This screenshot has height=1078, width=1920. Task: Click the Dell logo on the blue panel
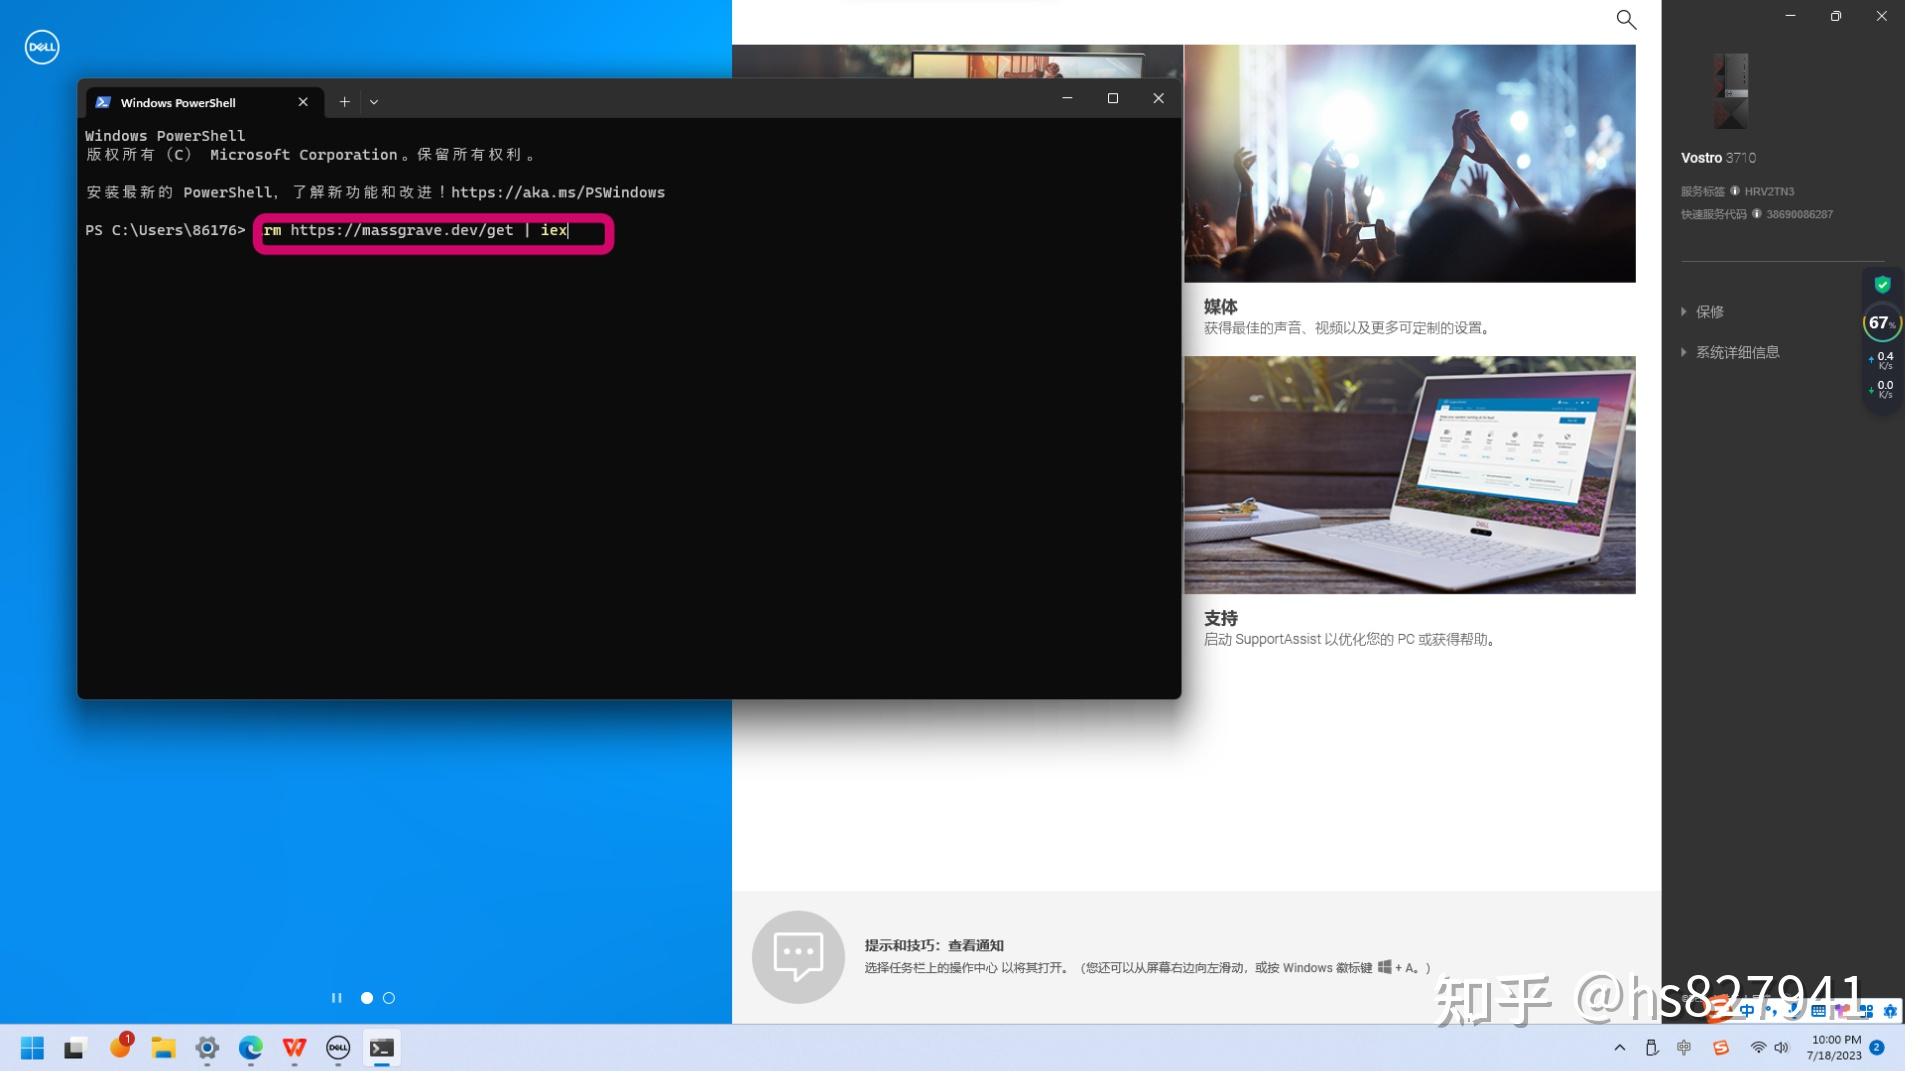[x=42, y=47]
